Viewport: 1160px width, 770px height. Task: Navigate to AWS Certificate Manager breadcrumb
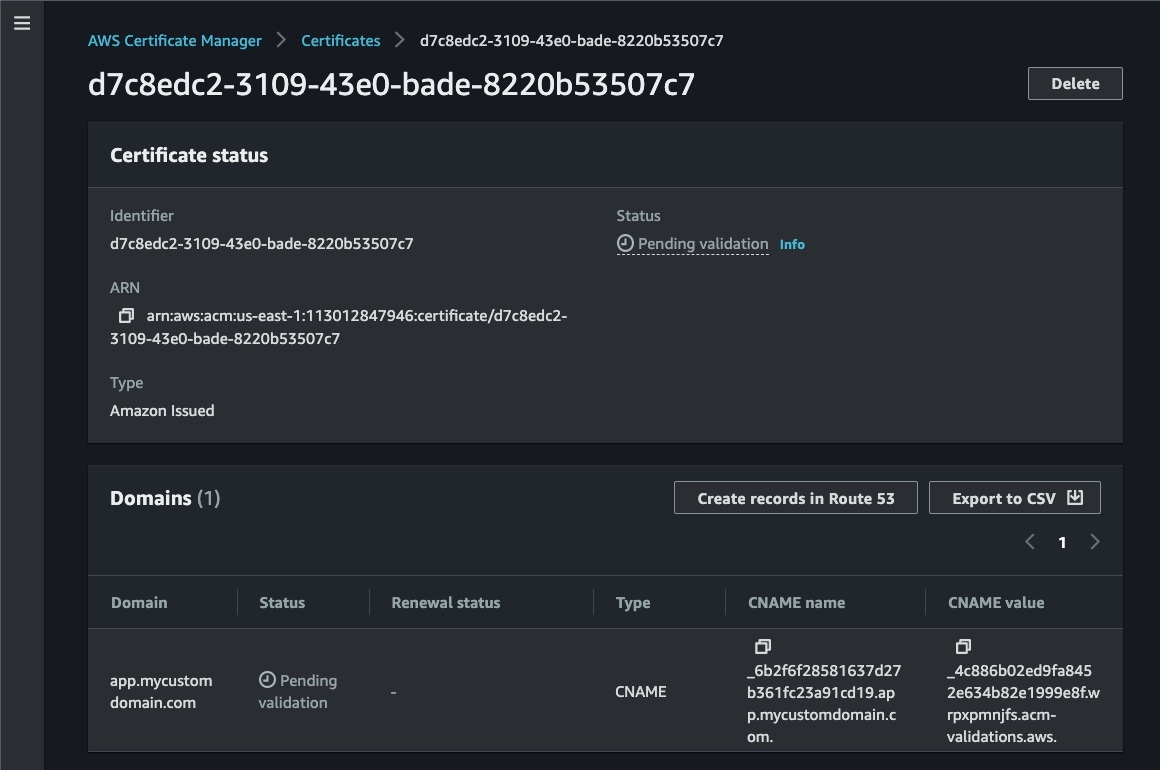pos(174,41)
